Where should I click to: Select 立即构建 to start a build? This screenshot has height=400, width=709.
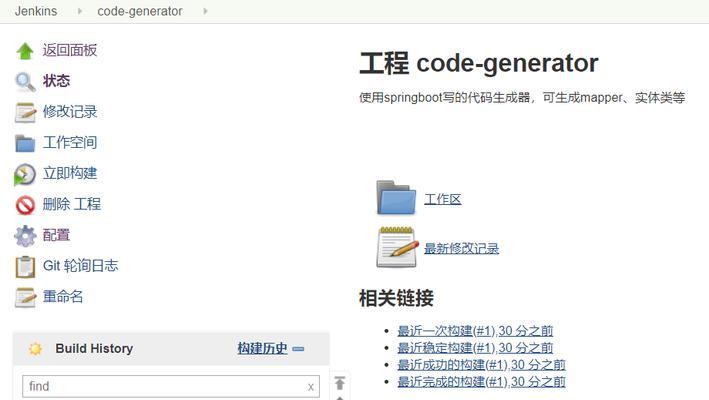[70, 173]
